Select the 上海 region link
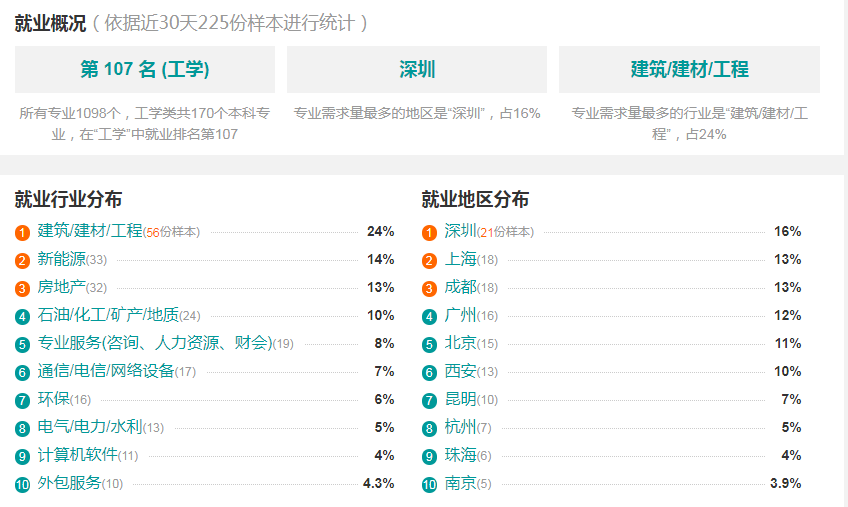This screenshot has height=507, width=848. click(460, 259)
